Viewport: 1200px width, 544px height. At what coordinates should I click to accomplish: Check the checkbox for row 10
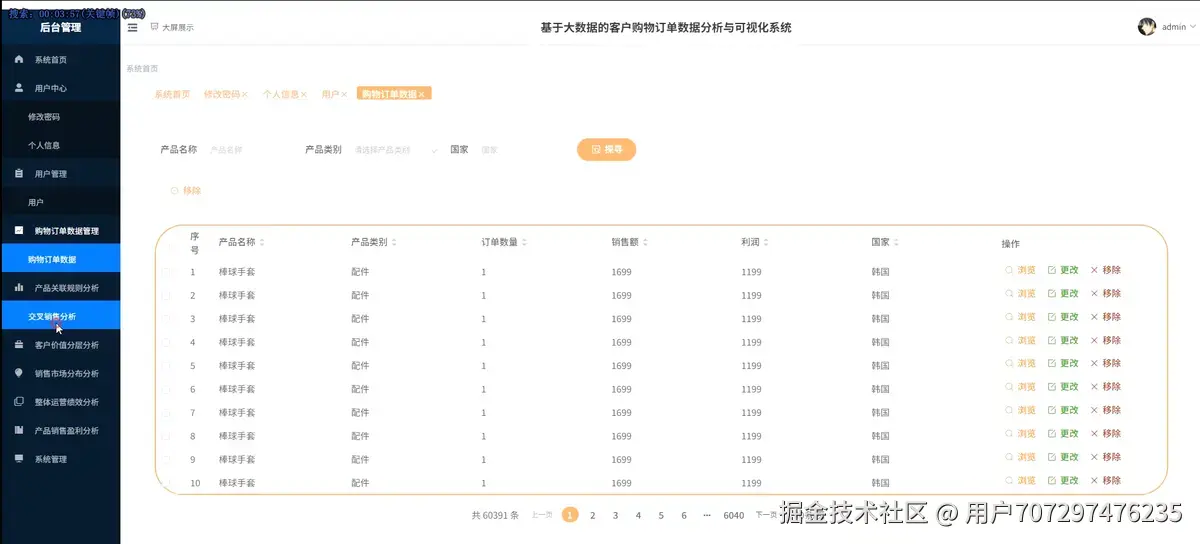point(167,483)
